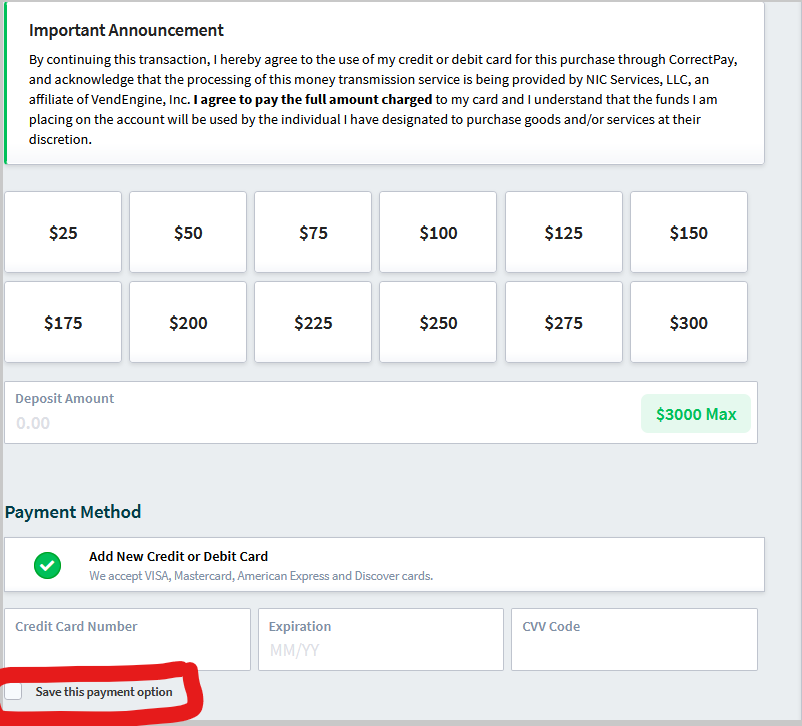Pick the $100 deposit amount
The width and height of the screenshot is (802, 726).
tap(437, 231)
